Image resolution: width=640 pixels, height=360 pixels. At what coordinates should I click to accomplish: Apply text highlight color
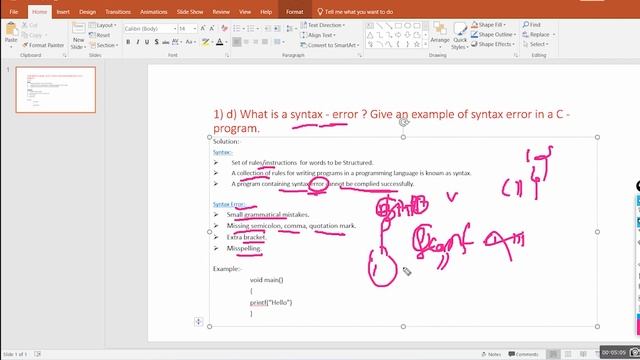[206, 42]
